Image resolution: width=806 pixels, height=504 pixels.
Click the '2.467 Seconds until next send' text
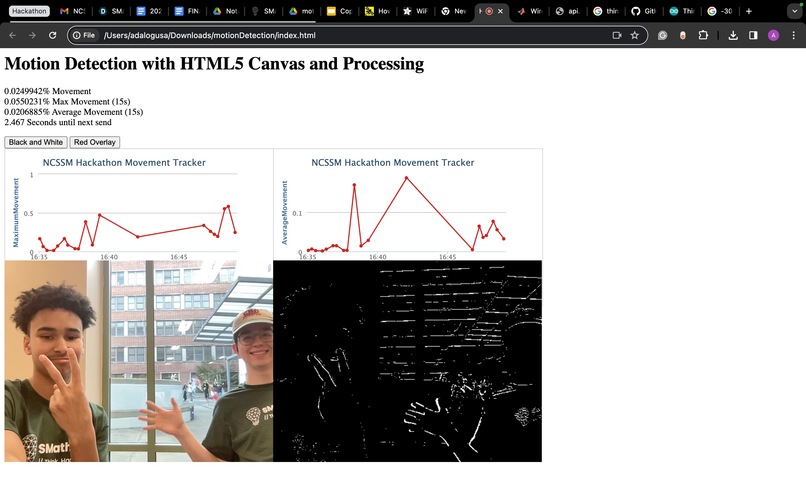click(x=58, y=122)
